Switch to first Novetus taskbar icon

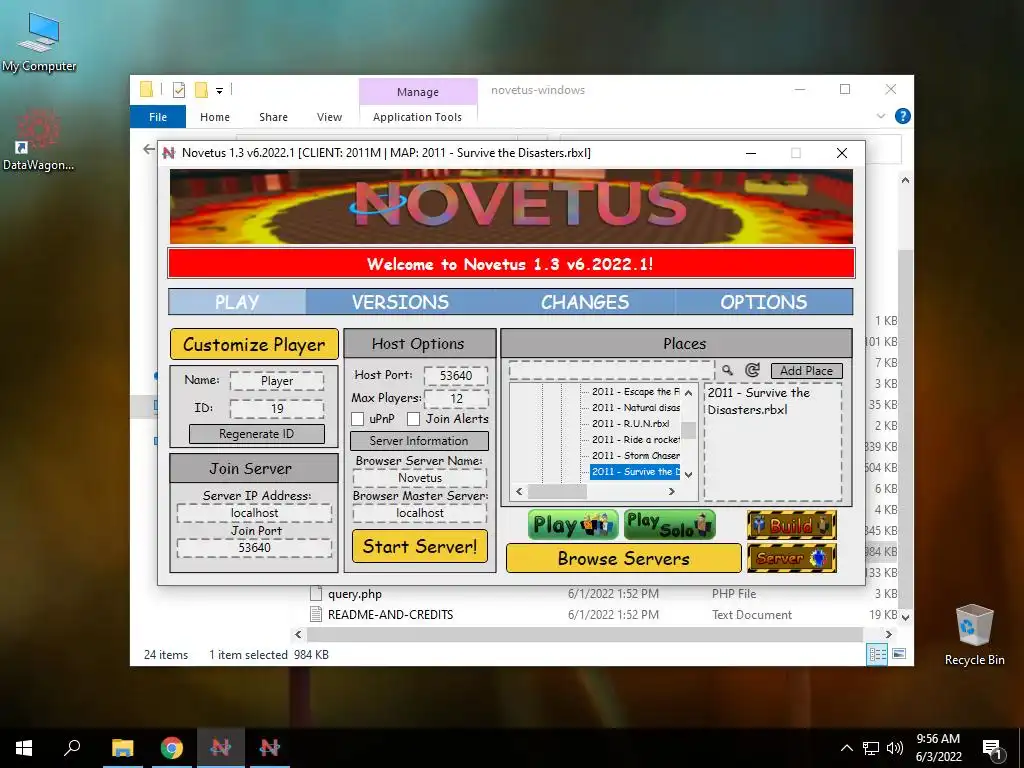221,748
